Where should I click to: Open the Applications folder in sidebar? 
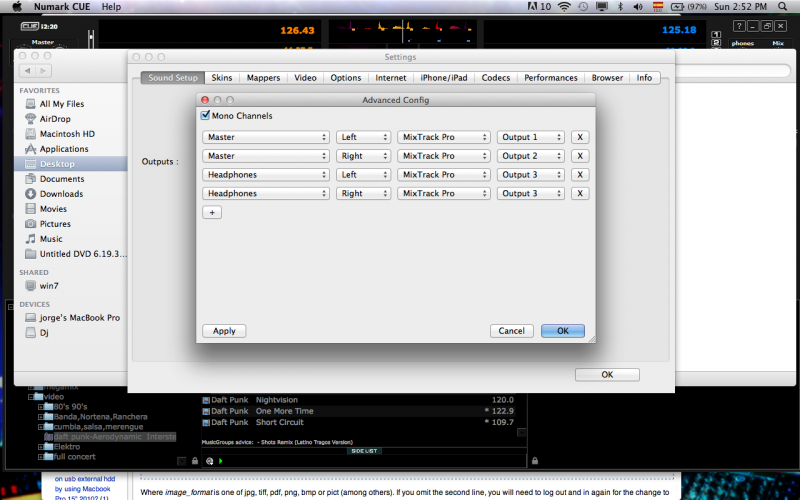tap(64, 149)
